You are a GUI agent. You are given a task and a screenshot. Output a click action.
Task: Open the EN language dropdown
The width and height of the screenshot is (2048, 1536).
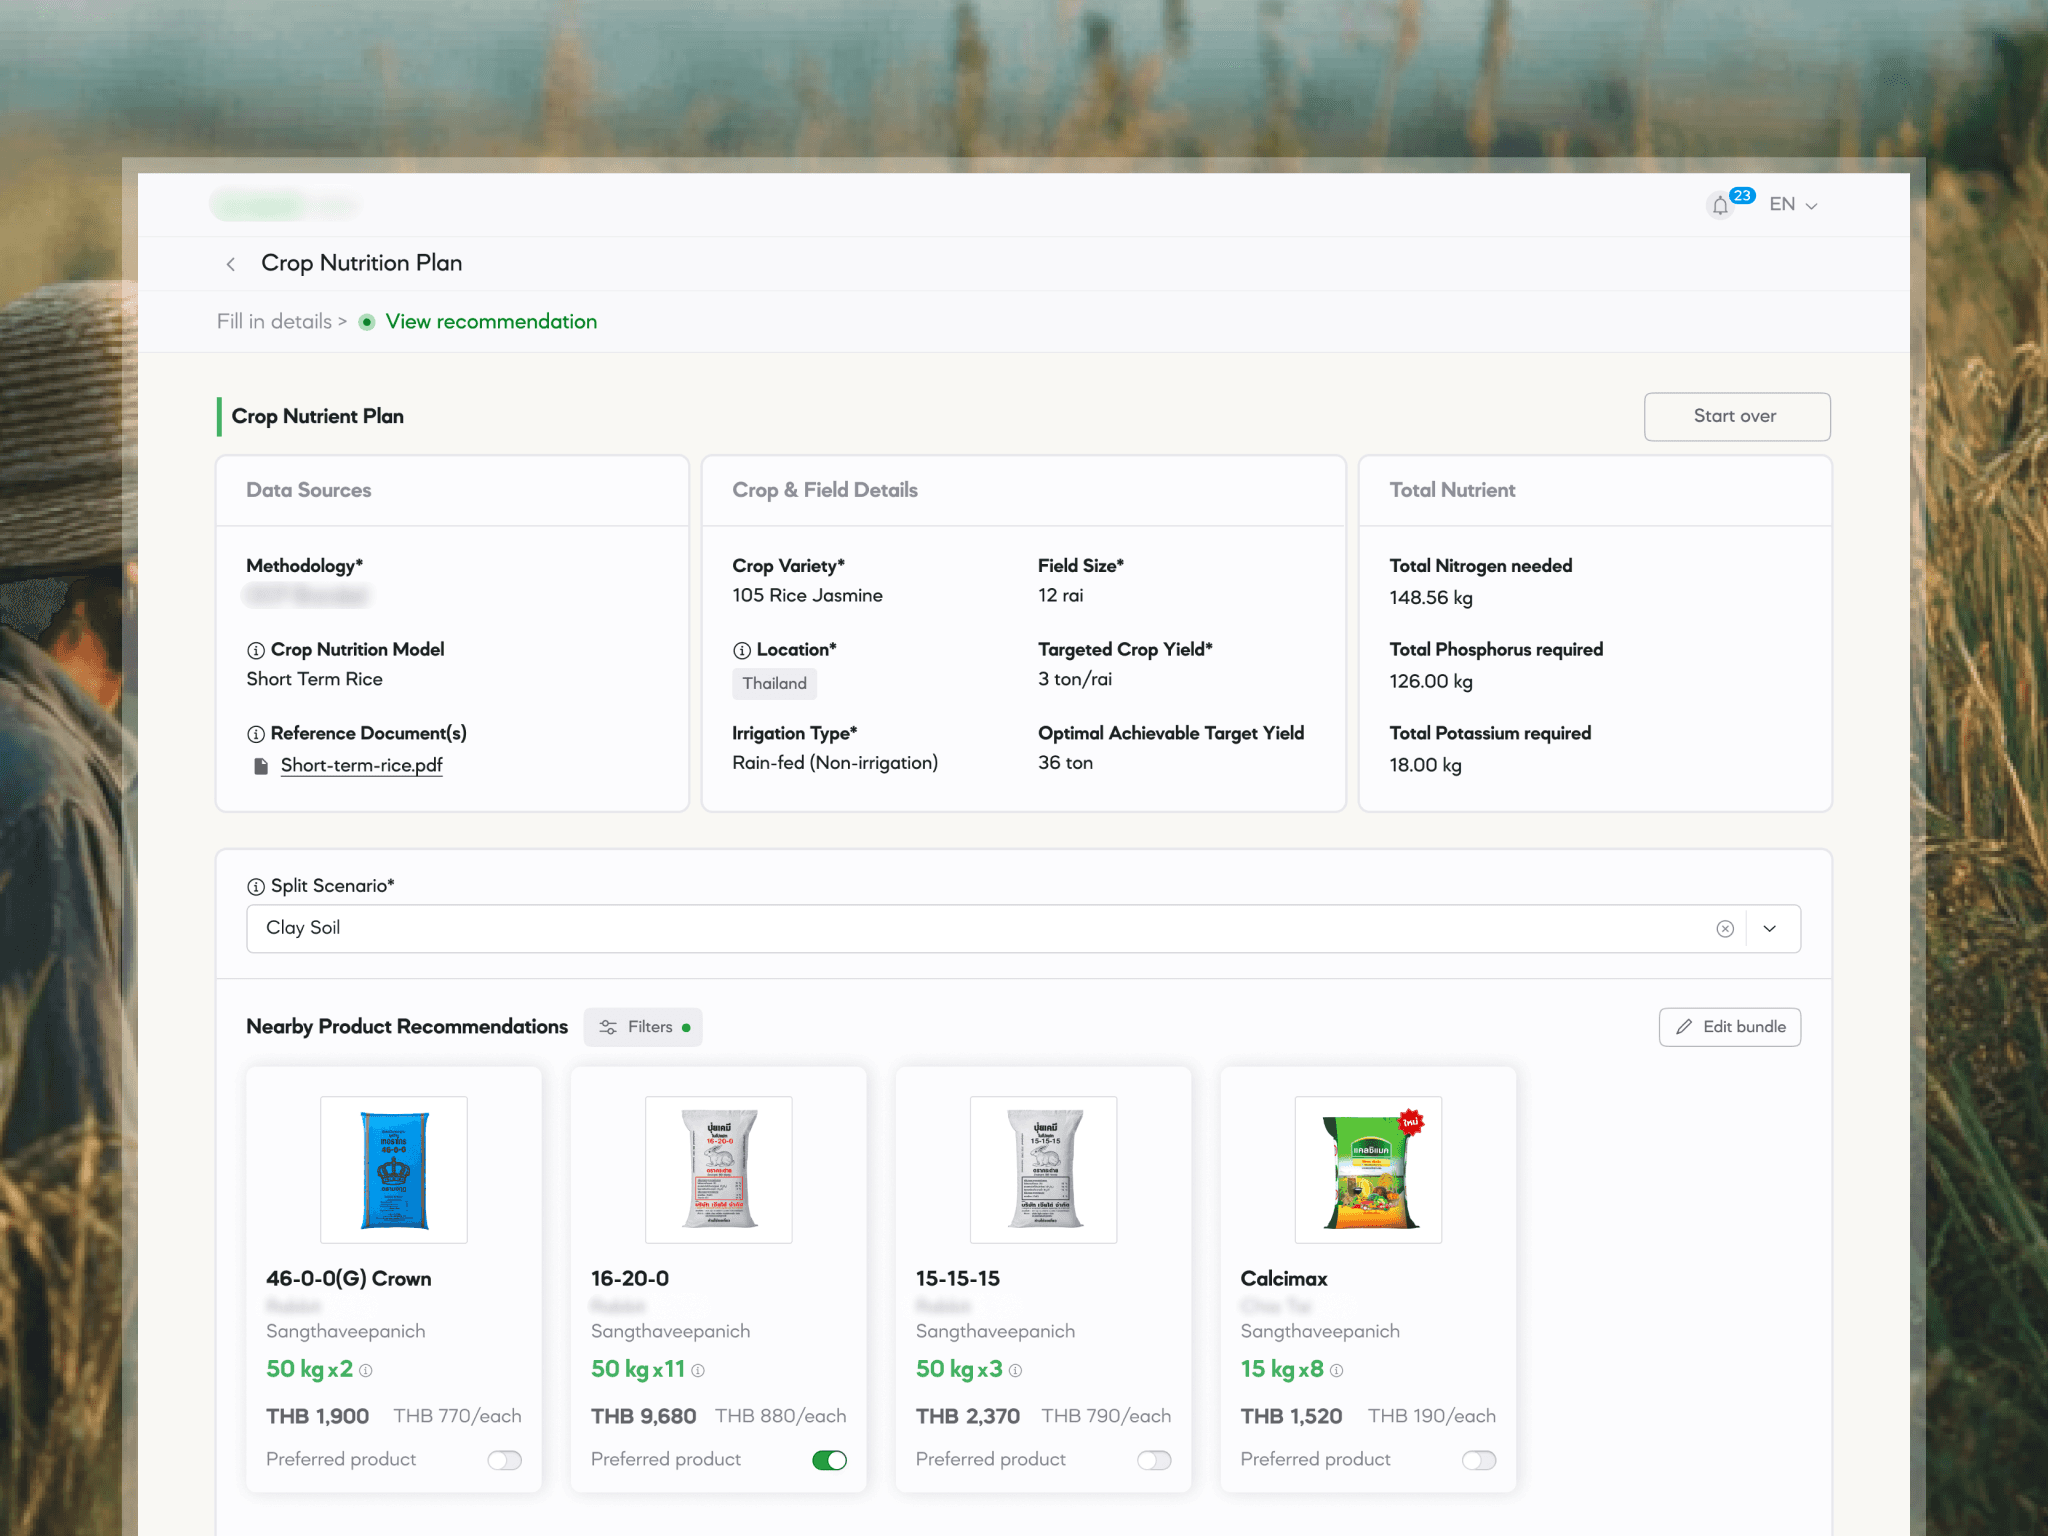tap(1793, 205)
